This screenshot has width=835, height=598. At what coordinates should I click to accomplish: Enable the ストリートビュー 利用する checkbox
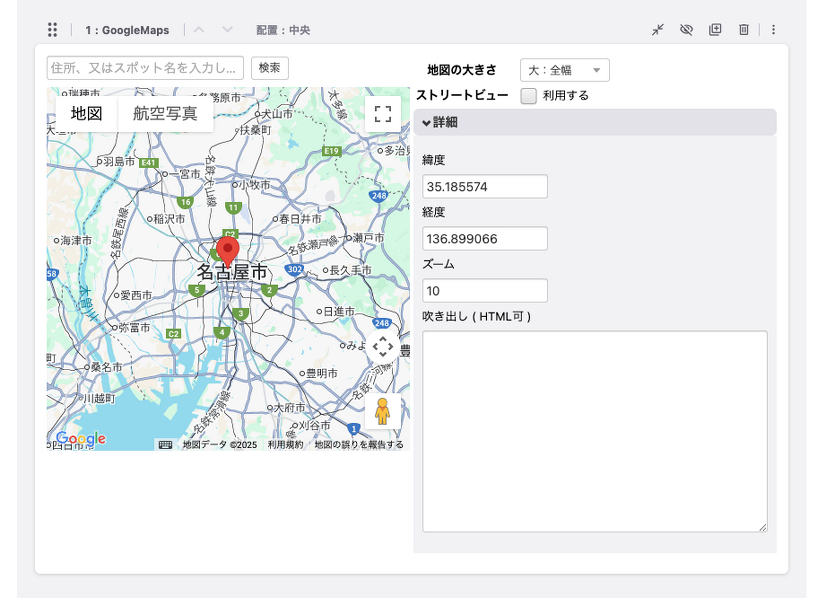point(527,96)
